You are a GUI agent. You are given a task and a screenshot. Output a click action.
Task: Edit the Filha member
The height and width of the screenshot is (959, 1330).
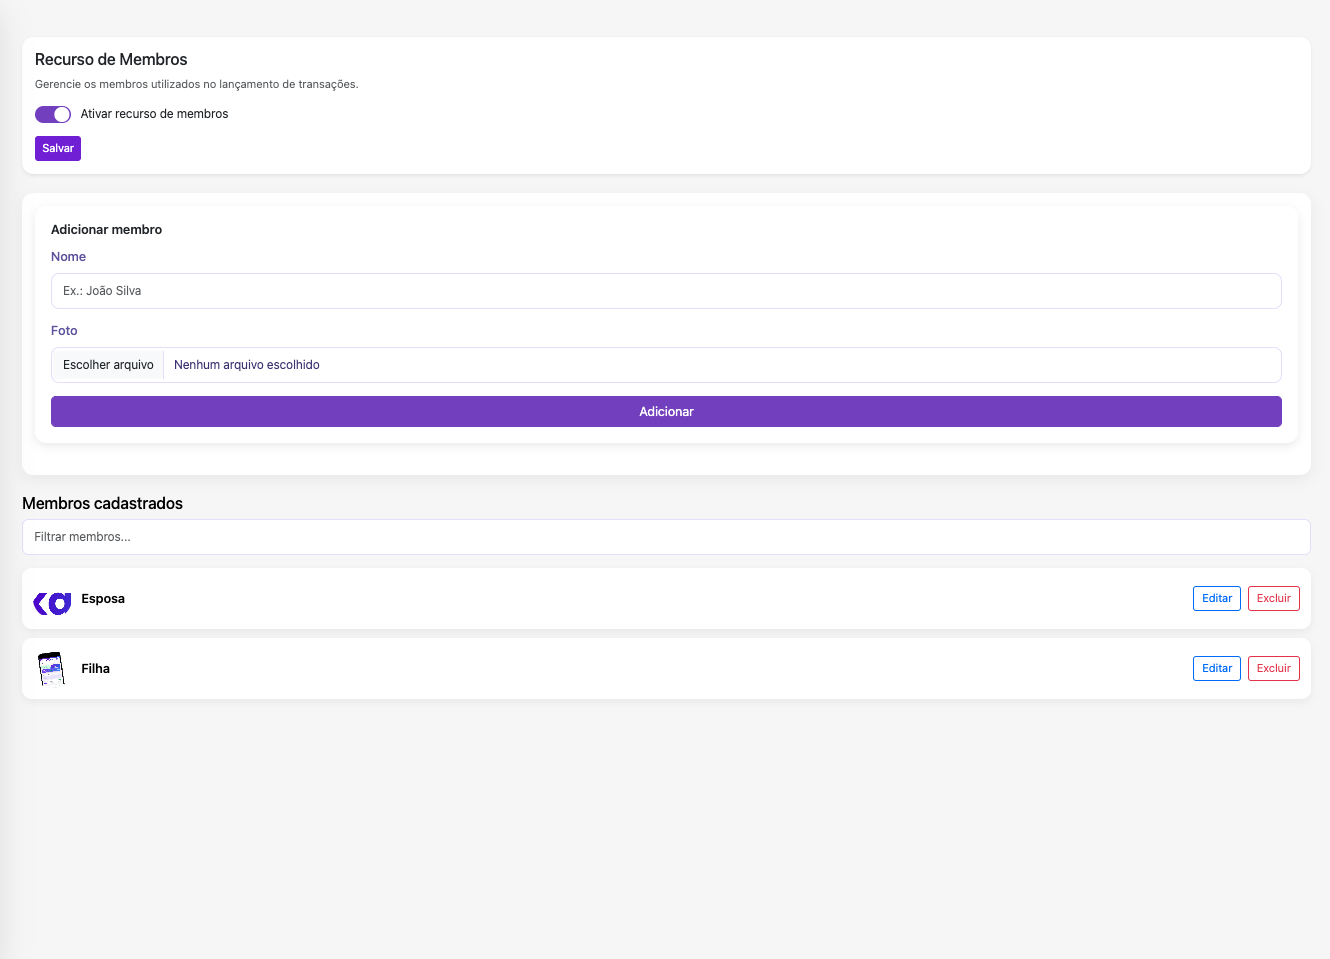point(1216,668)
